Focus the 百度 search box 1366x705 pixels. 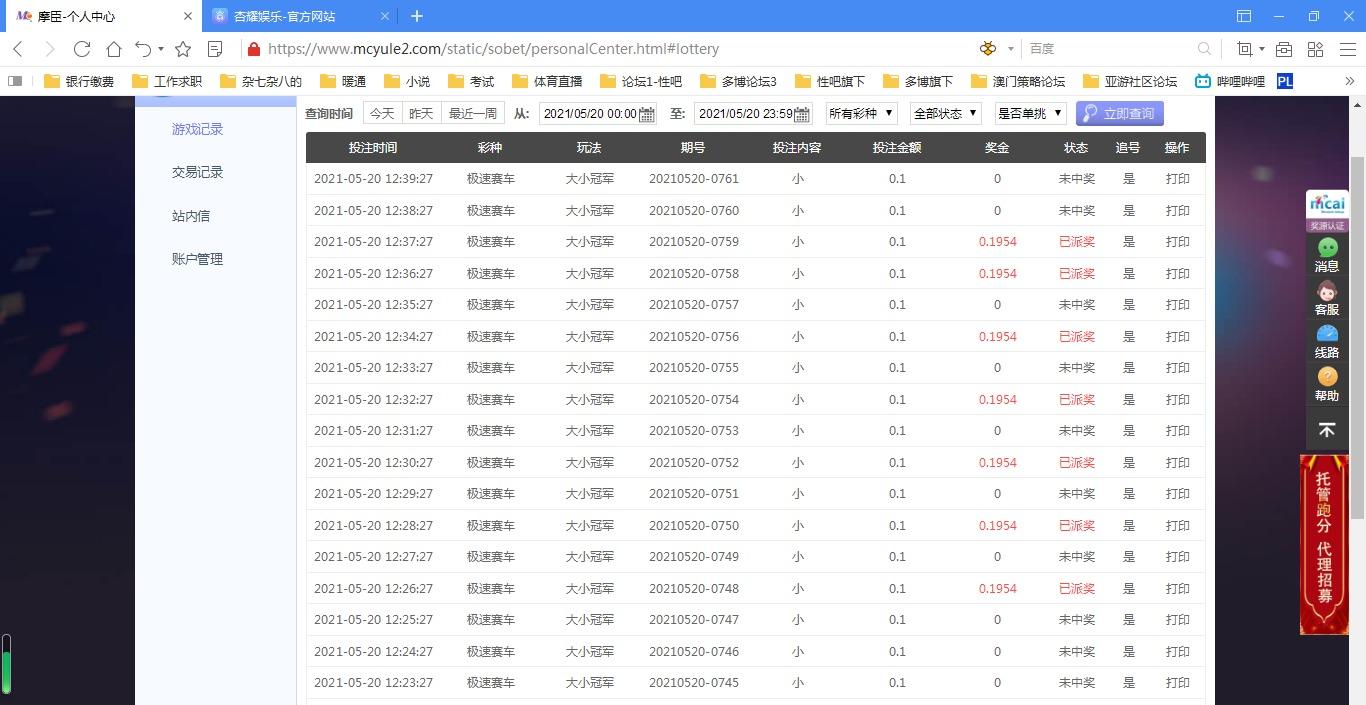pyautogui.click(x=1110, y=48)
